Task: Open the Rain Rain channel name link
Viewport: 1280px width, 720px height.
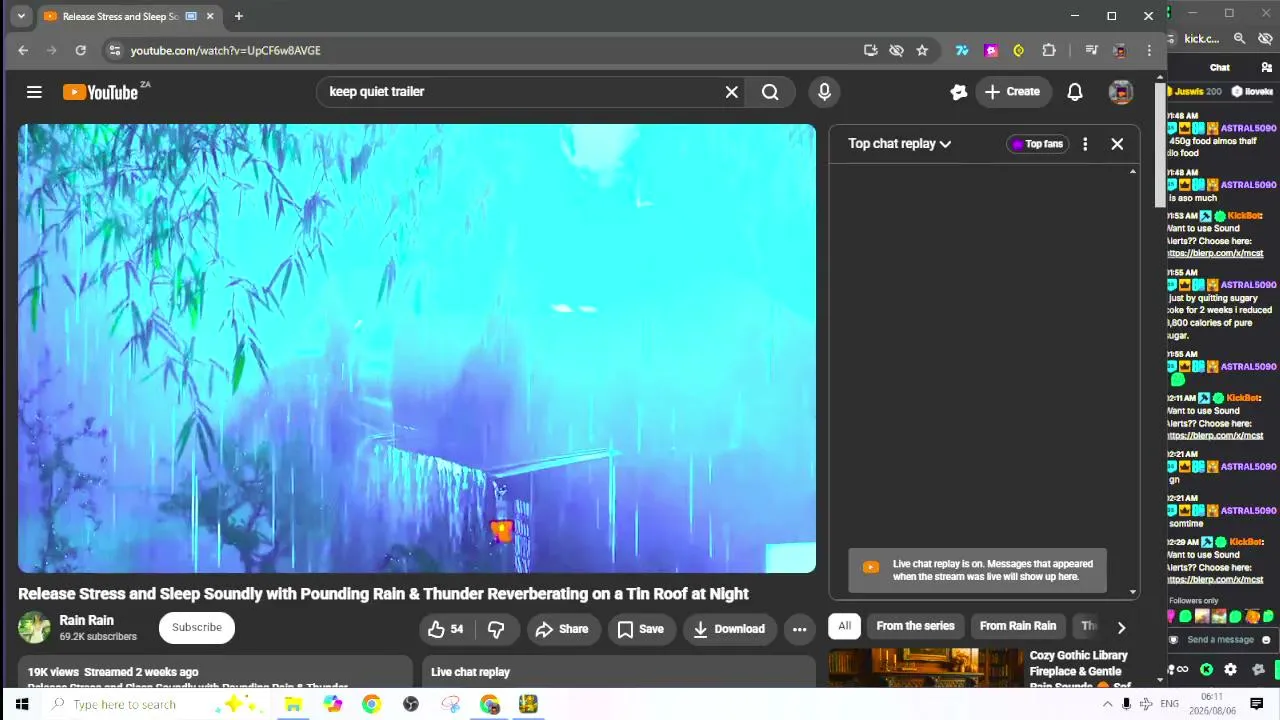Action: (87, 620)
